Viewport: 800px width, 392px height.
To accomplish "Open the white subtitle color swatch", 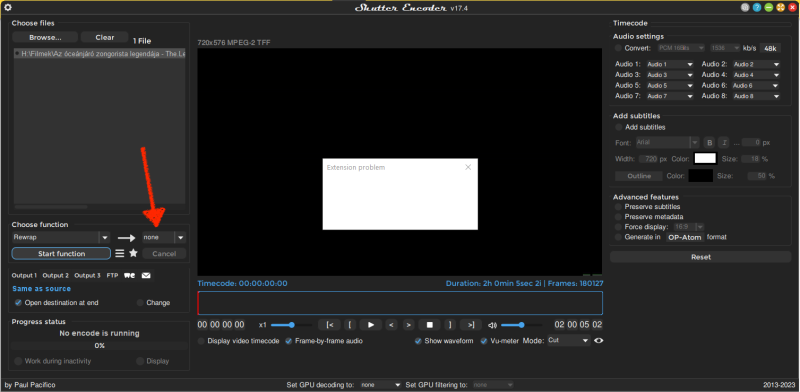I will (705, 159).
